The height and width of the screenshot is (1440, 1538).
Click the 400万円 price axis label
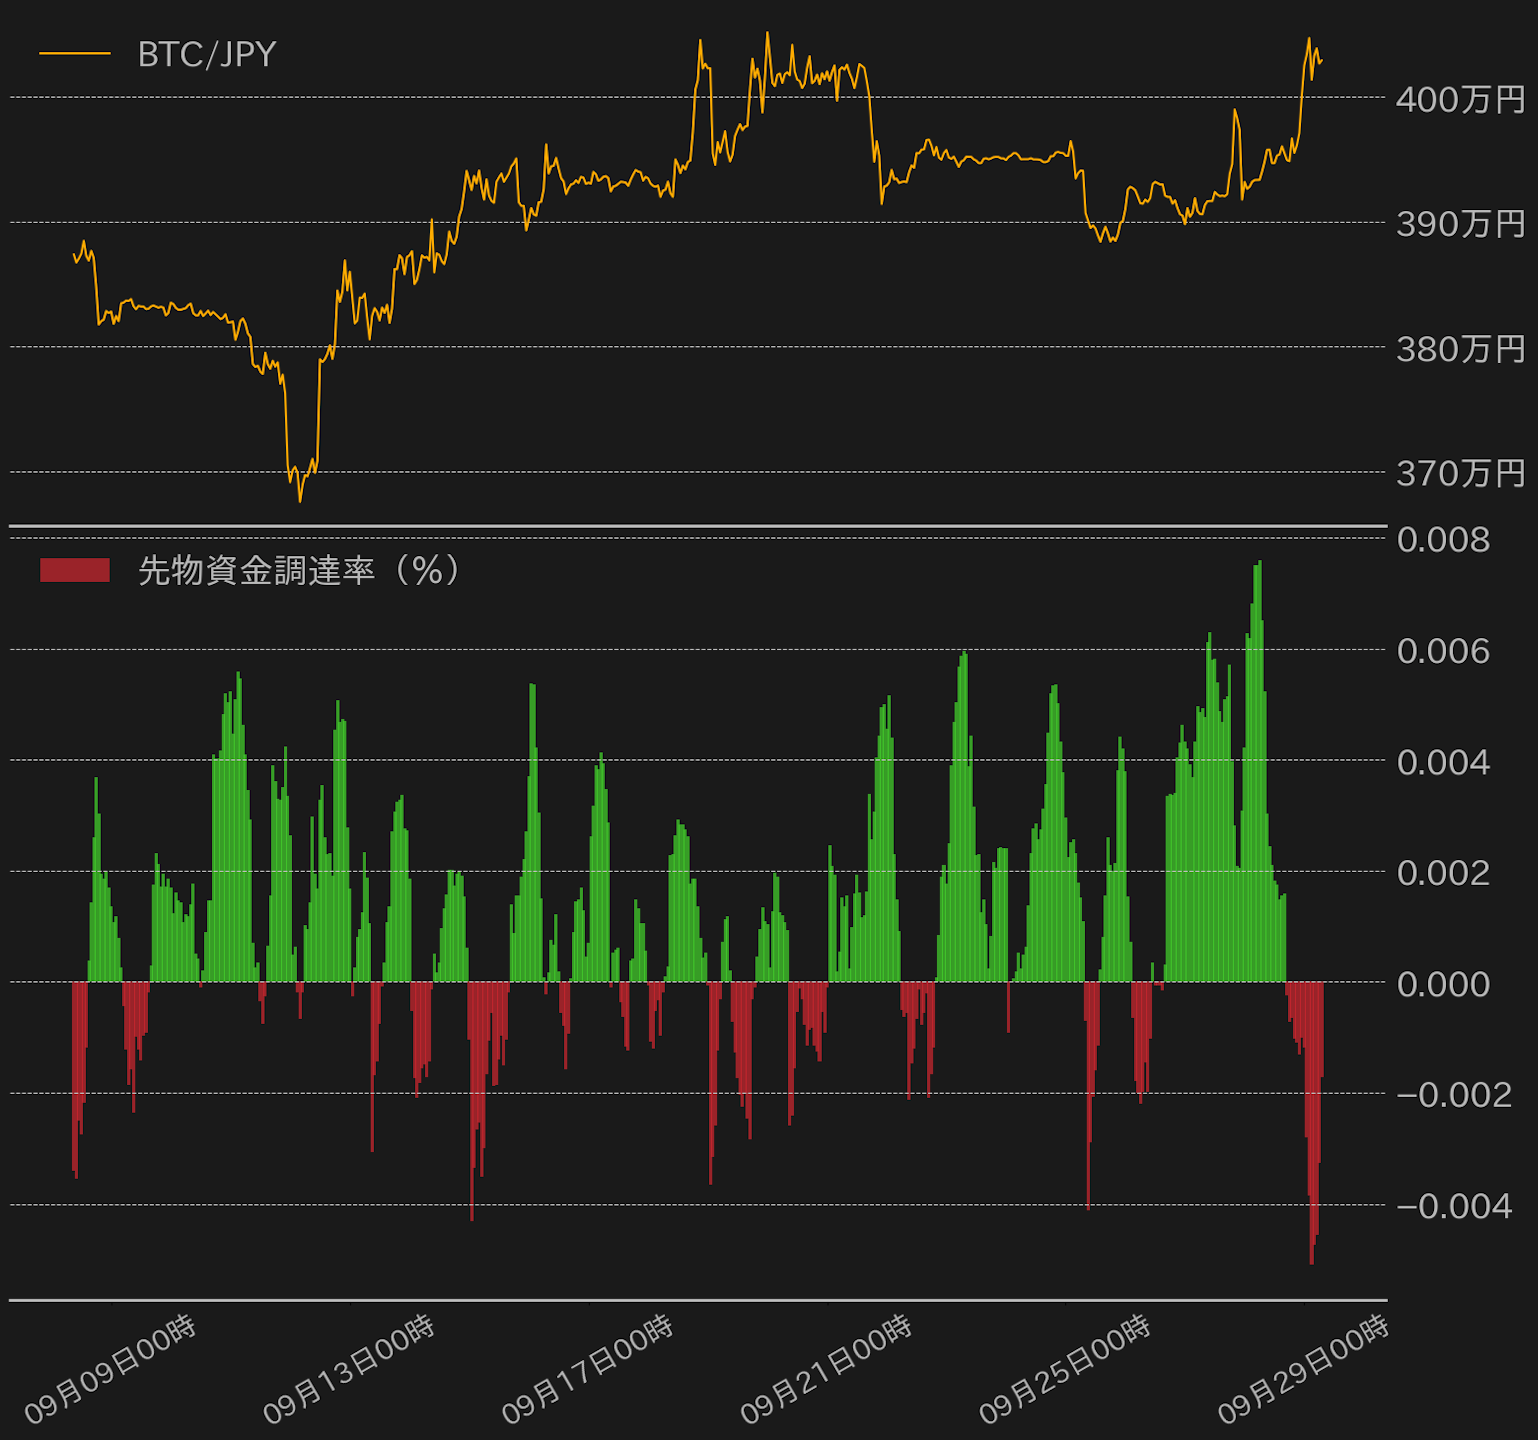pos(1460,99)
